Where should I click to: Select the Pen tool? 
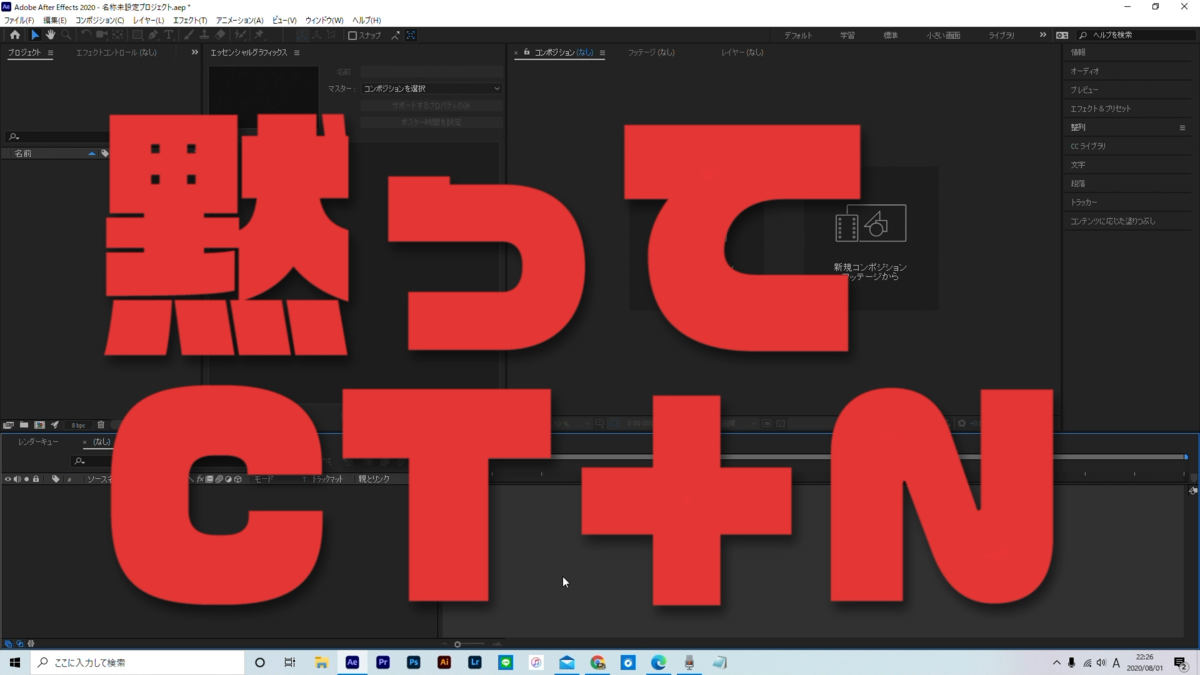[x=153, y=35]
